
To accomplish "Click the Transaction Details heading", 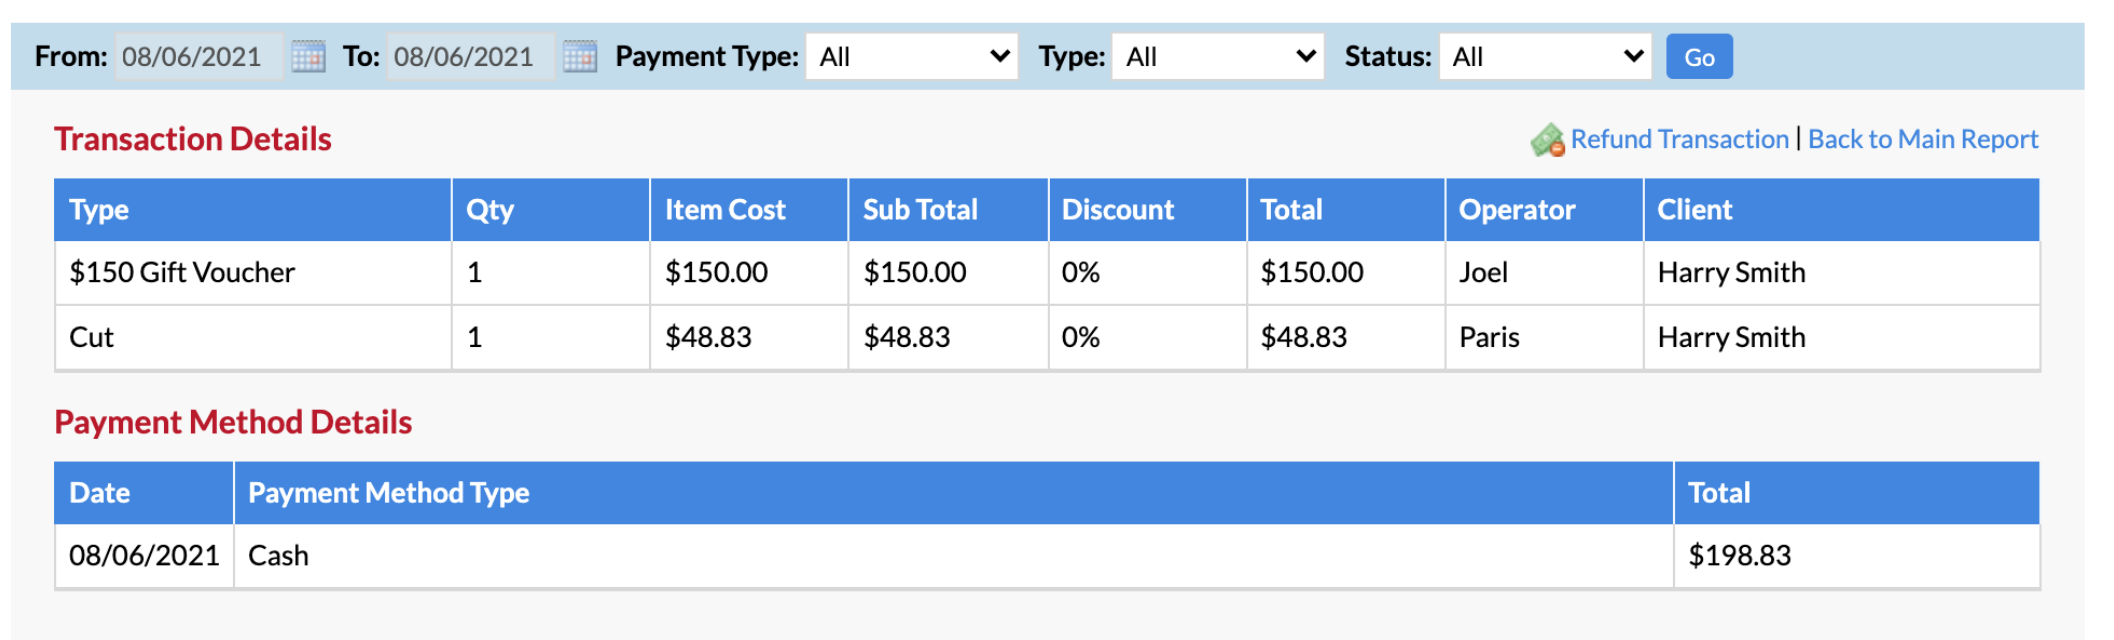I will pyautogui.click(x=193, y=139).
